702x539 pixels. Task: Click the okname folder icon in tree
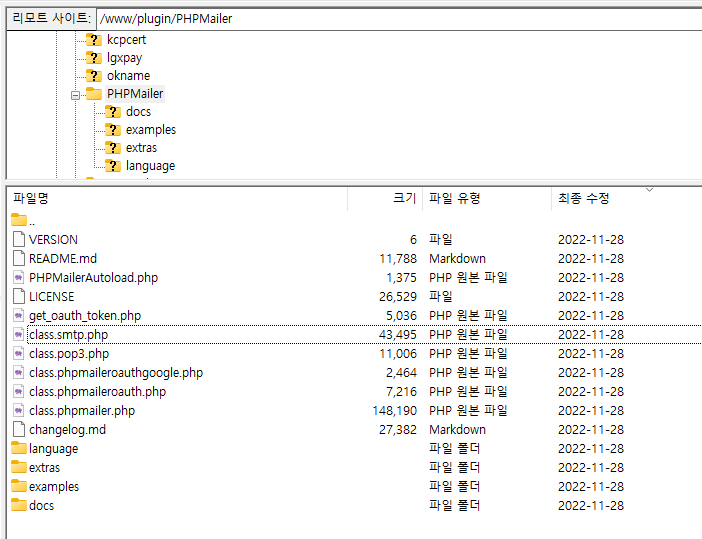click(x=94, y=76)
